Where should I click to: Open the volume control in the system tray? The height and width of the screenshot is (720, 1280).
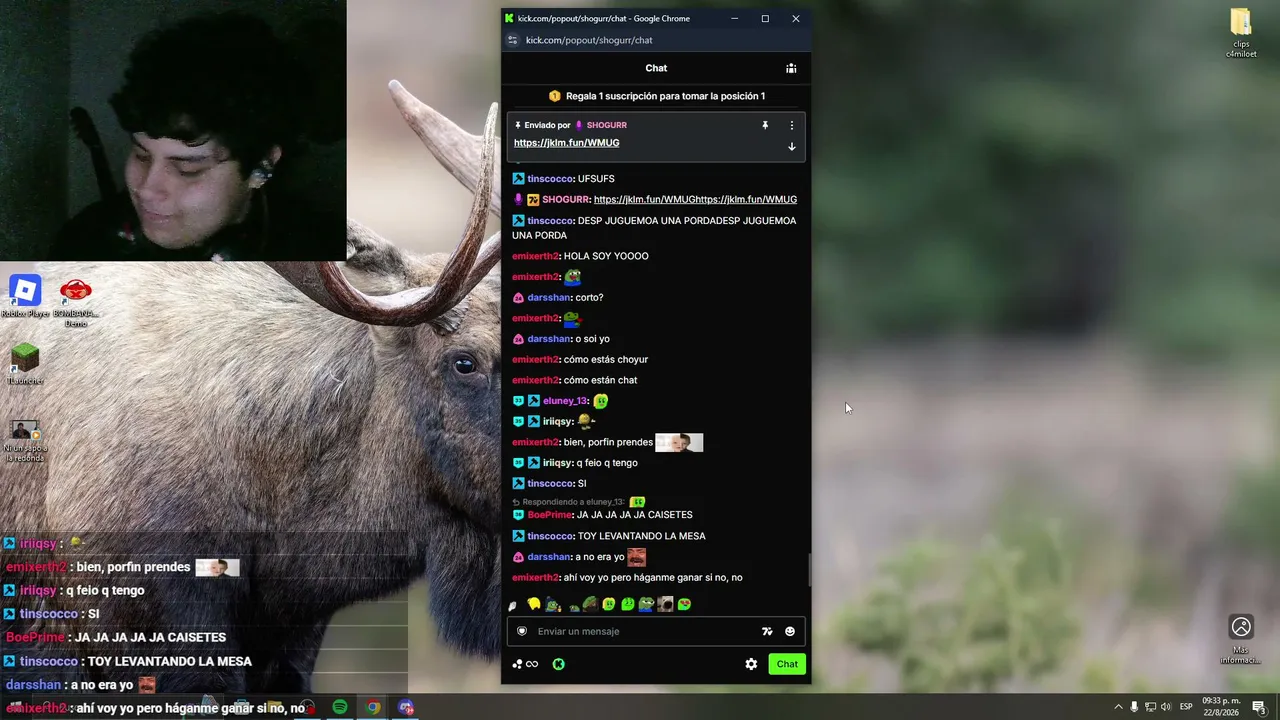[1166, 707]
